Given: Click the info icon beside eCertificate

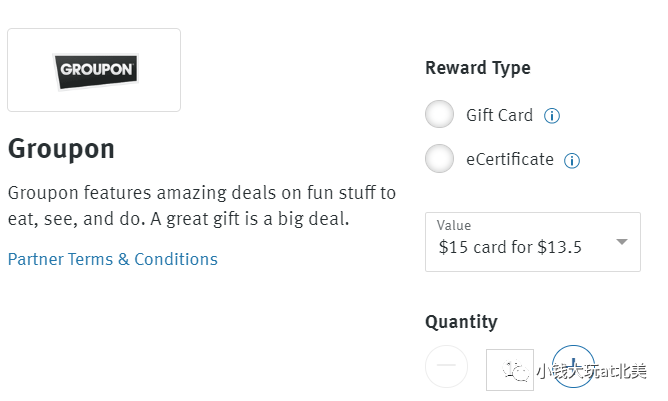Looking at the screenshot, I should [572, 160].
